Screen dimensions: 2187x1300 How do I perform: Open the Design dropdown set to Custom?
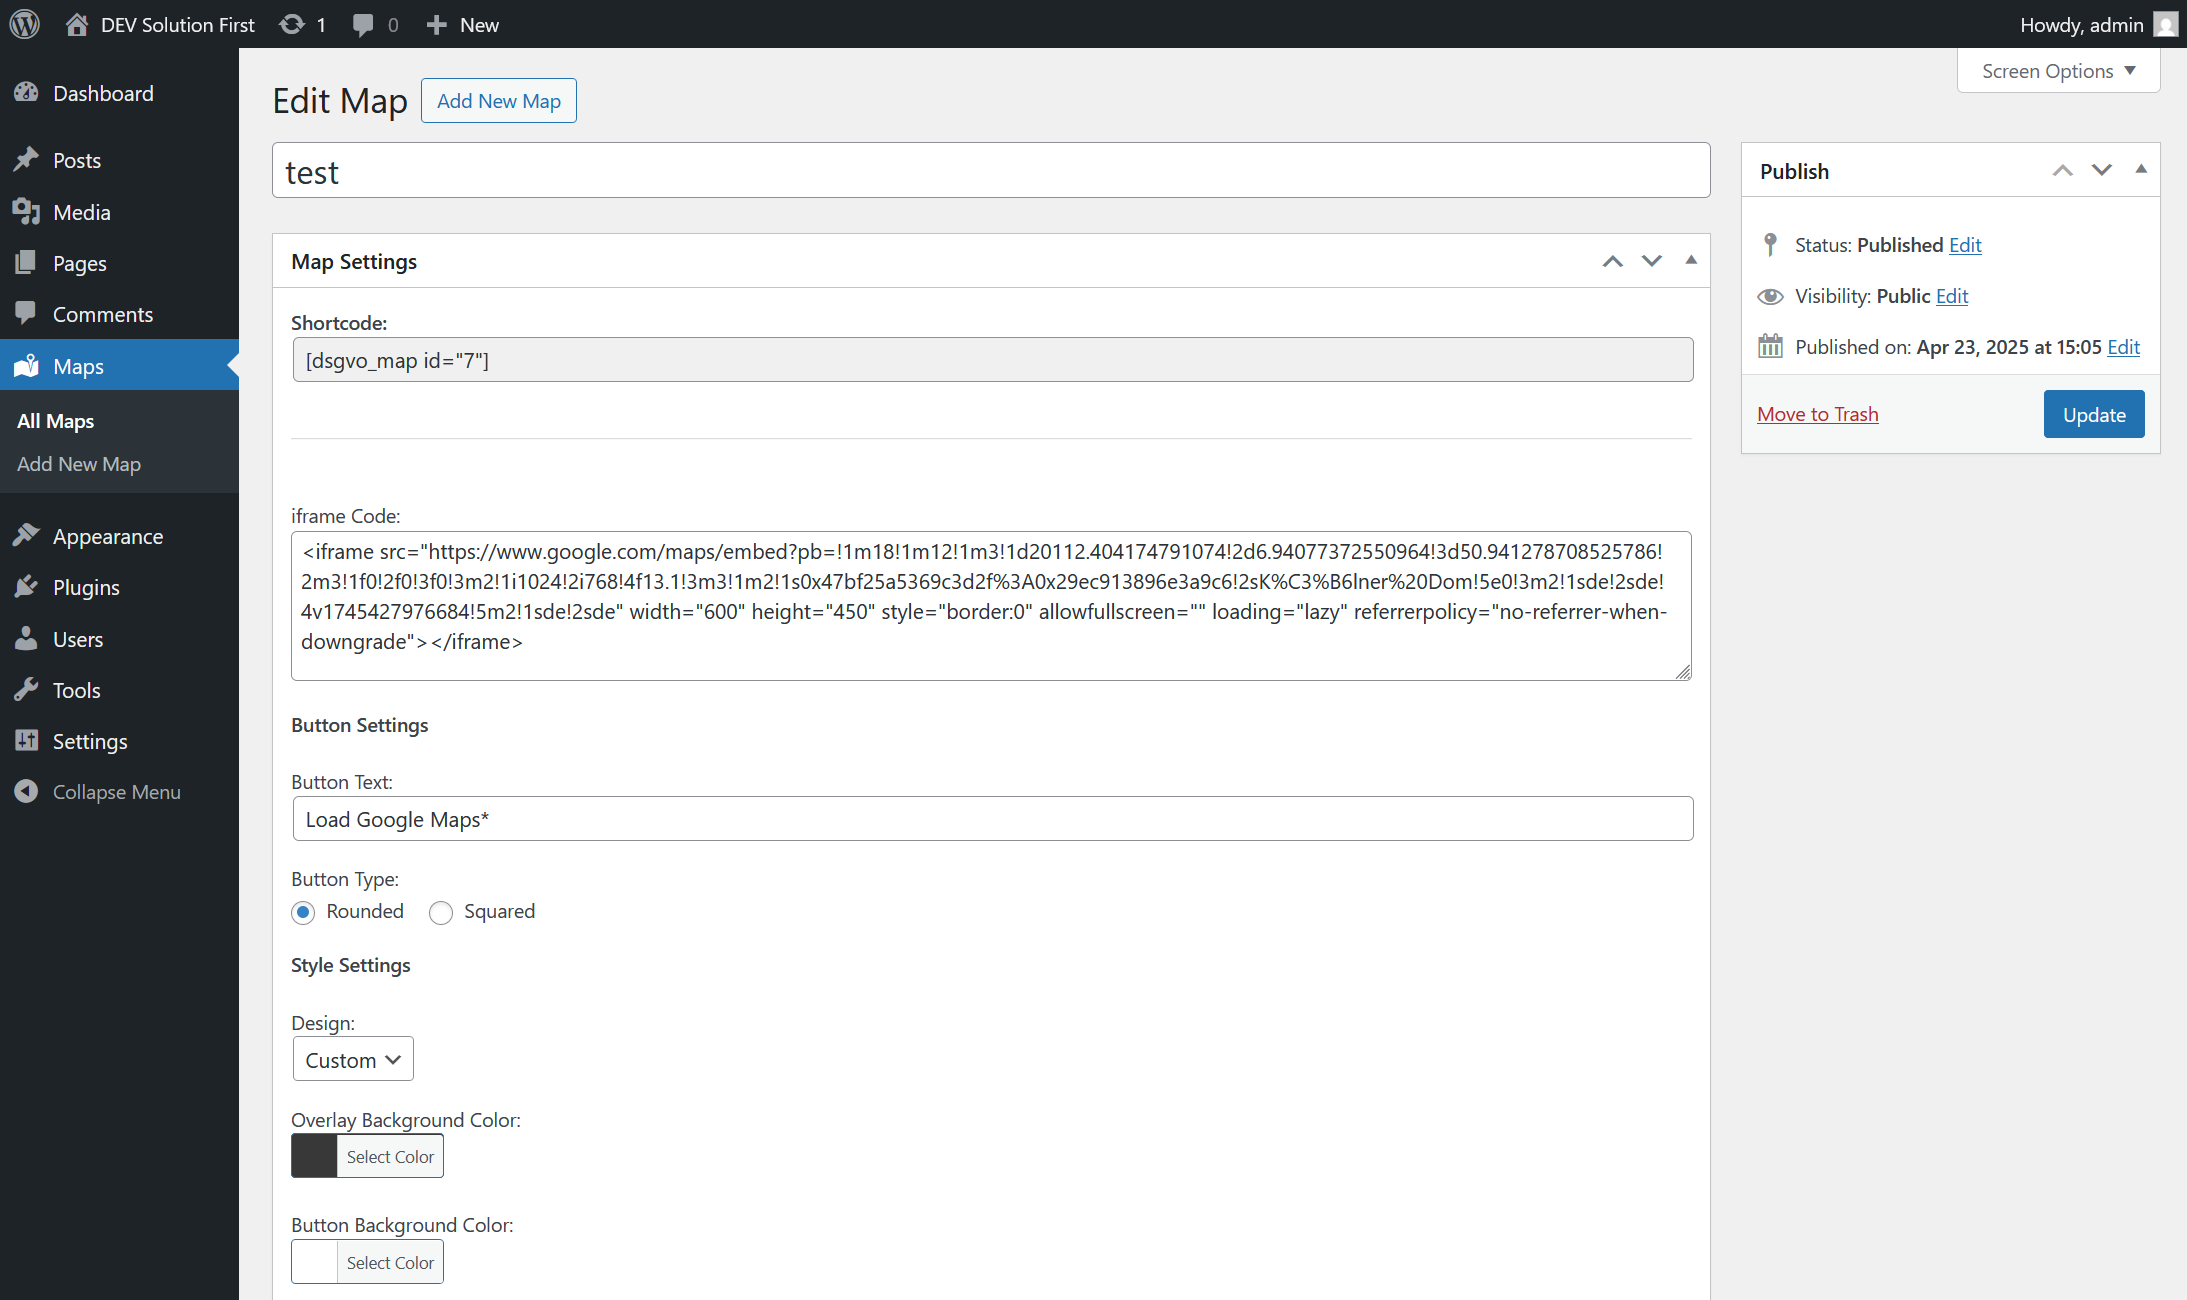(352, 1059)
